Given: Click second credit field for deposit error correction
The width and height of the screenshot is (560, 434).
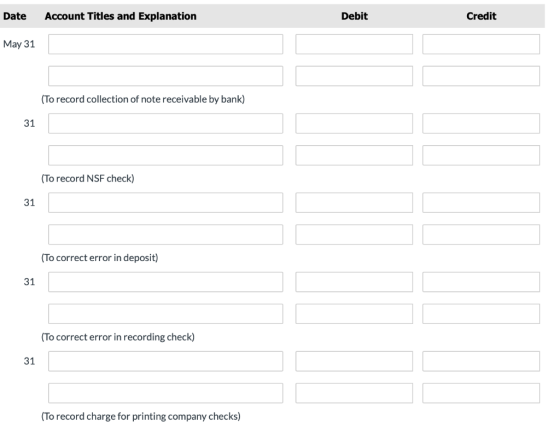Looking at the screenshot, I should pos(481,235).
